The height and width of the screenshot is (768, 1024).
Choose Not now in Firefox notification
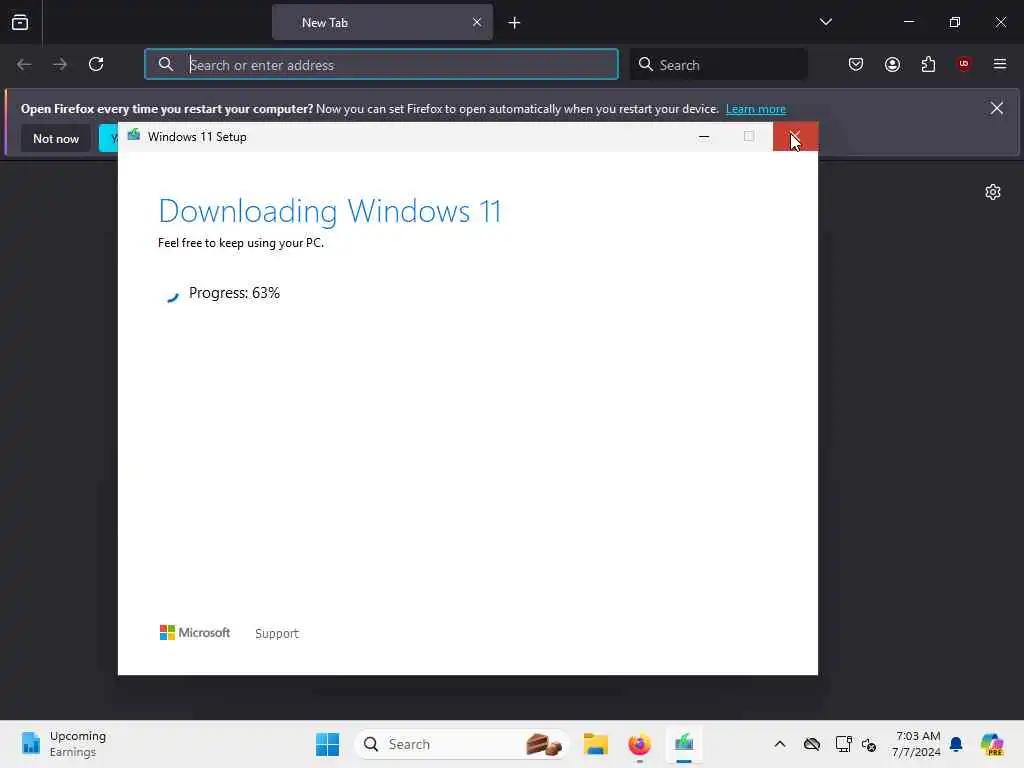tap(56, 138)
